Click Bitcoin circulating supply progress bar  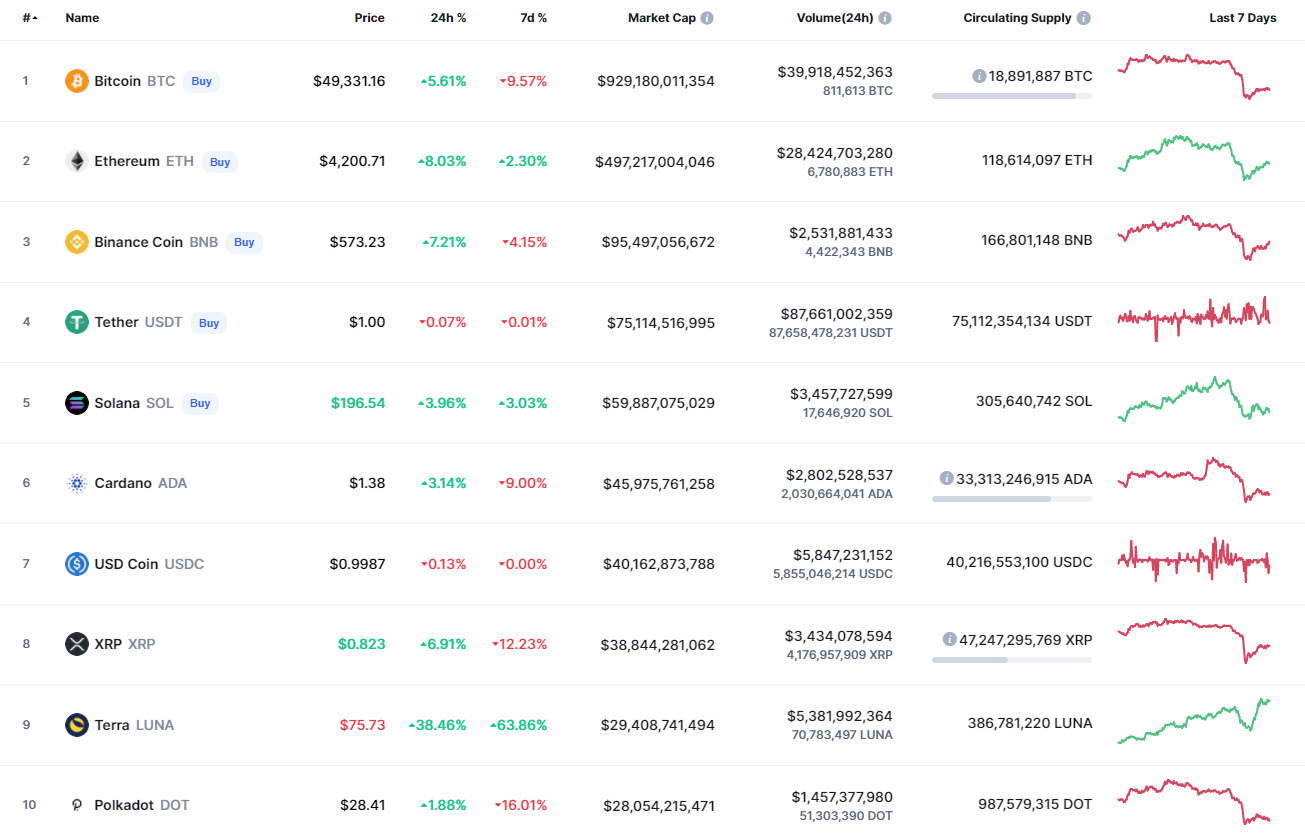1012,96
